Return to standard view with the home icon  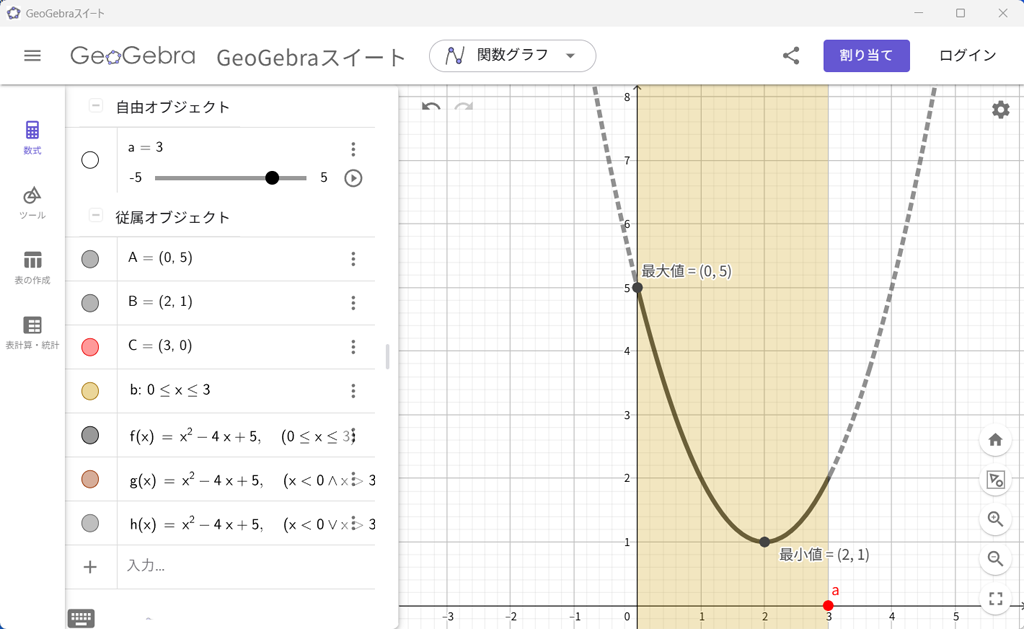tap(995, 439)
